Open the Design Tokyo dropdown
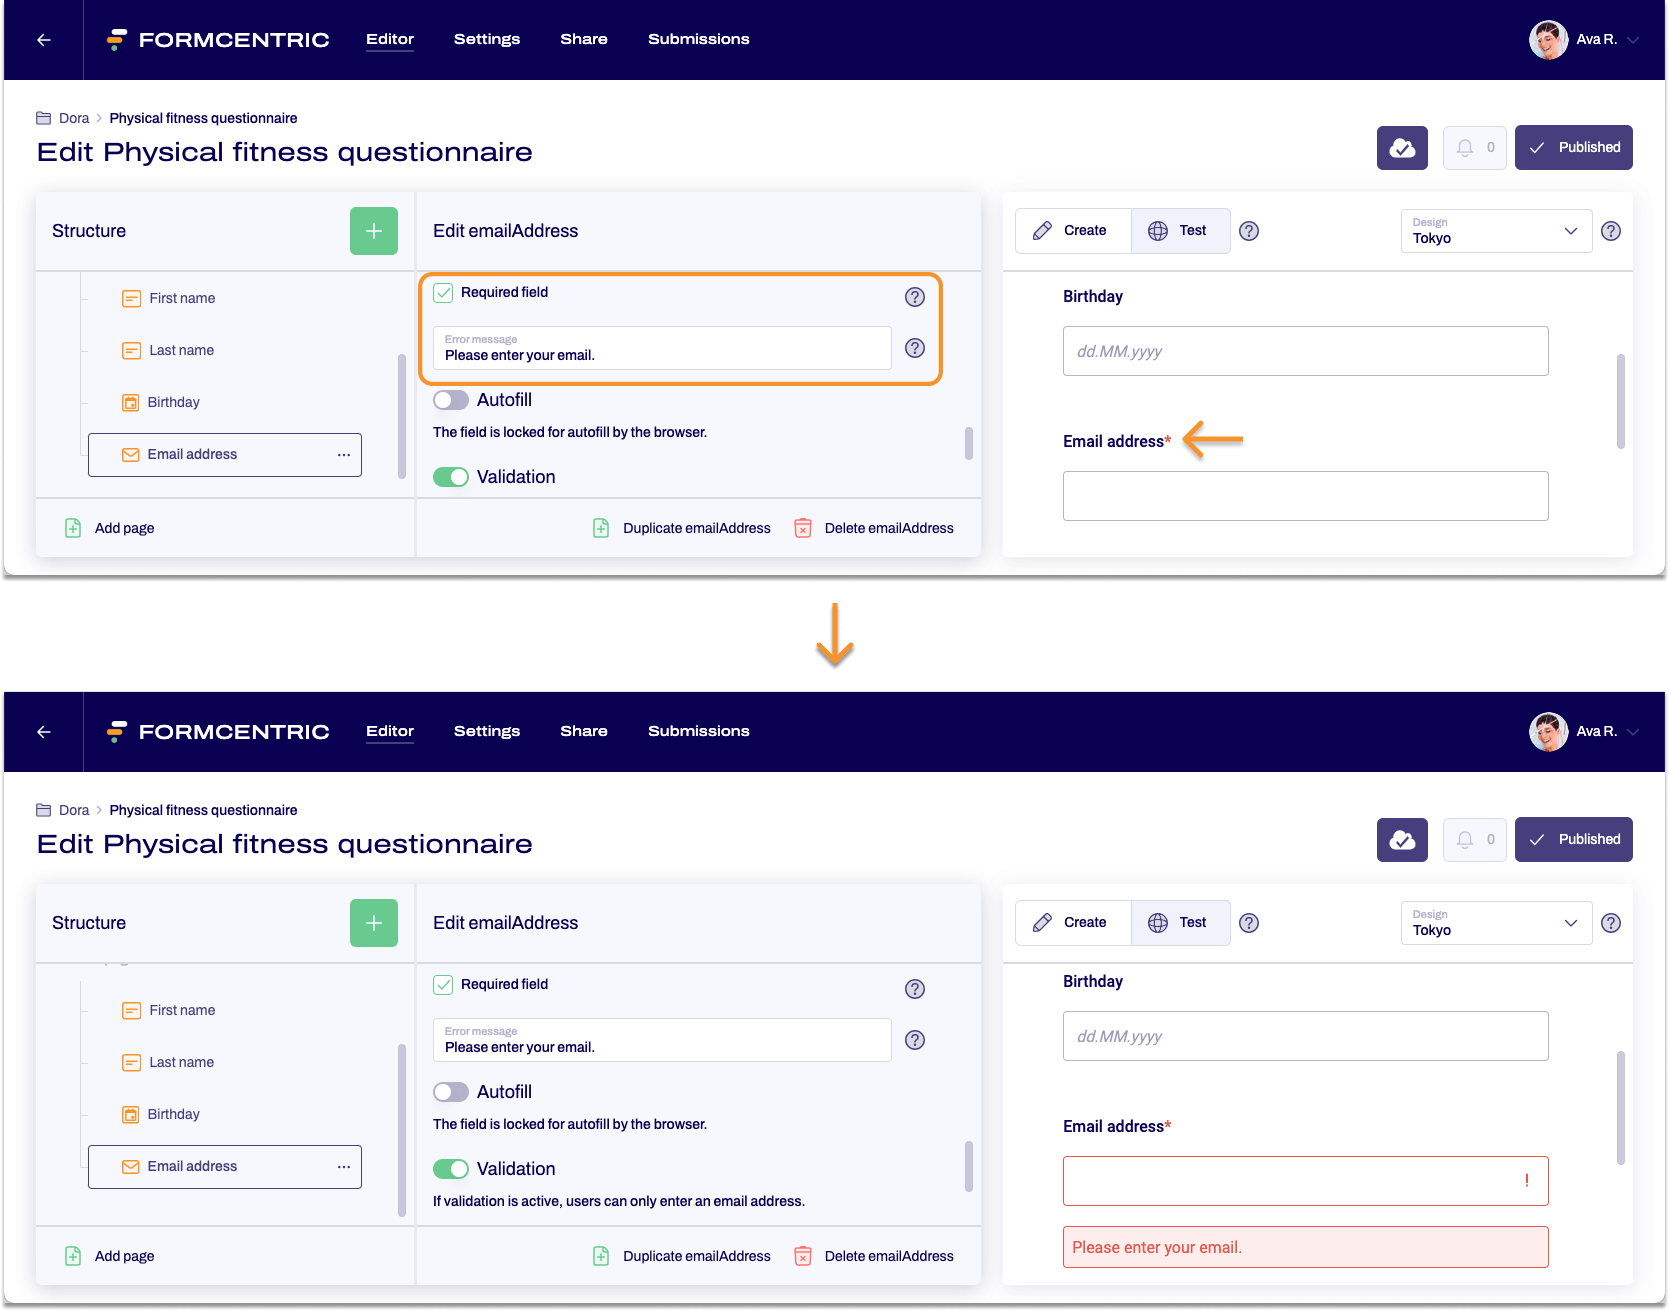Viewport: 1669px width, 1311px height. coord(1495,231)
